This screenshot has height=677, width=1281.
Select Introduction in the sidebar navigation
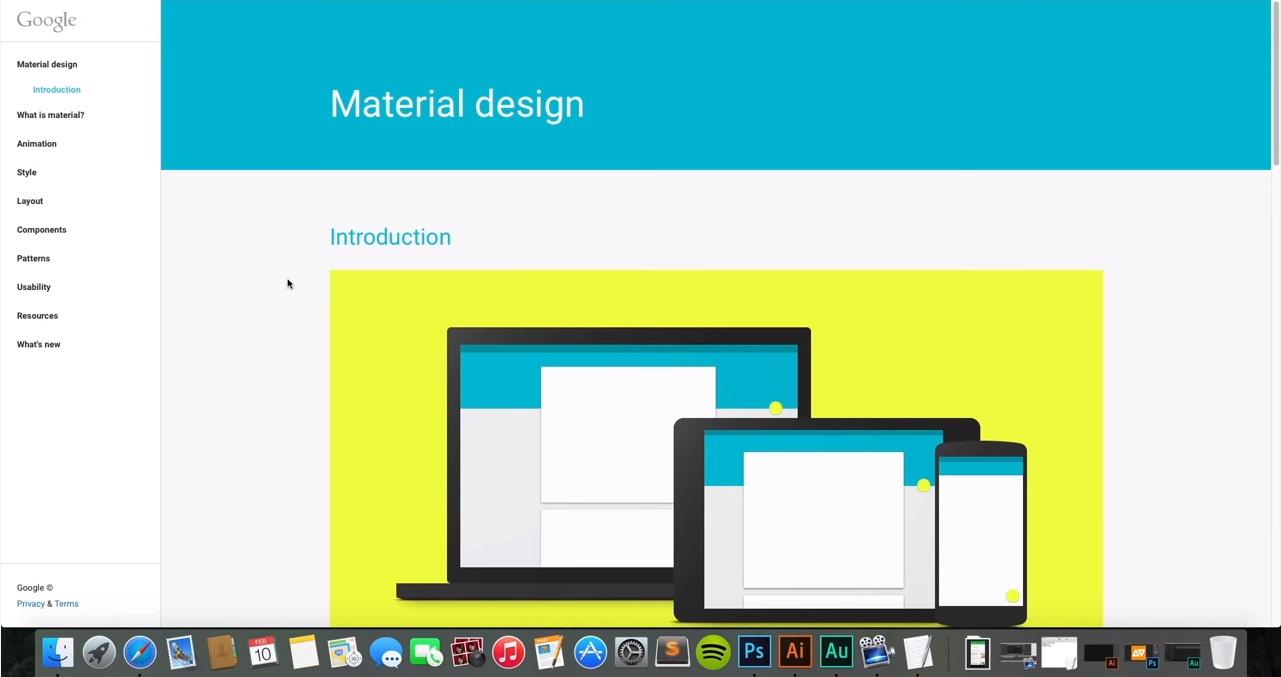click(x=56, y=90)
